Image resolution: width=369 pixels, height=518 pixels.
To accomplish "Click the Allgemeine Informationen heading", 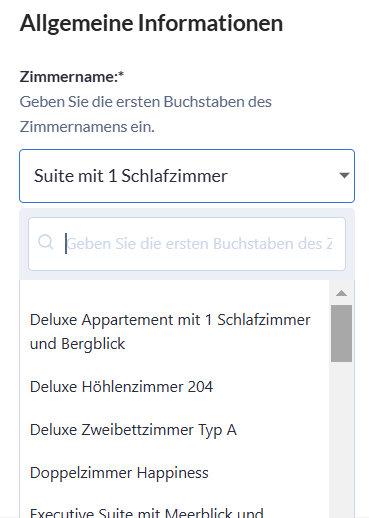I will pos(151,23).
